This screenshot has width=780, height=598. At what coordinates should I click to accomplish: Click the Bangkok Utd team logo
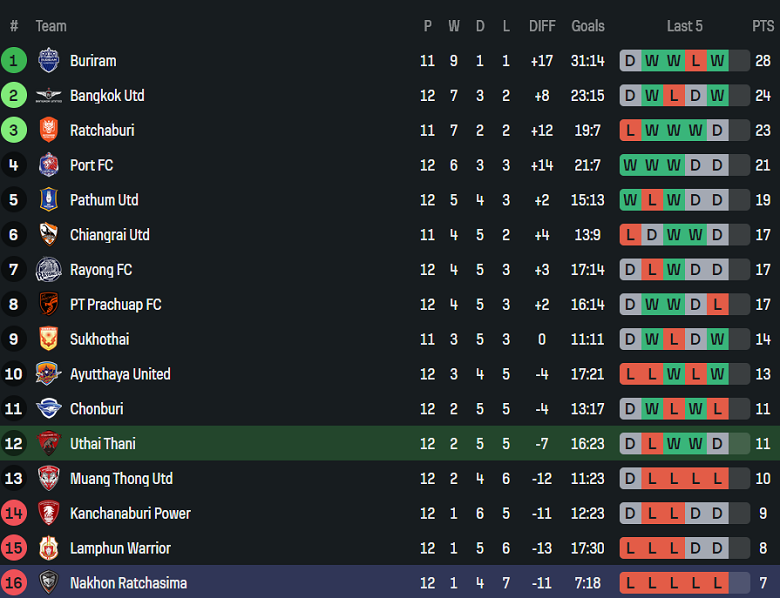(48, 96)
